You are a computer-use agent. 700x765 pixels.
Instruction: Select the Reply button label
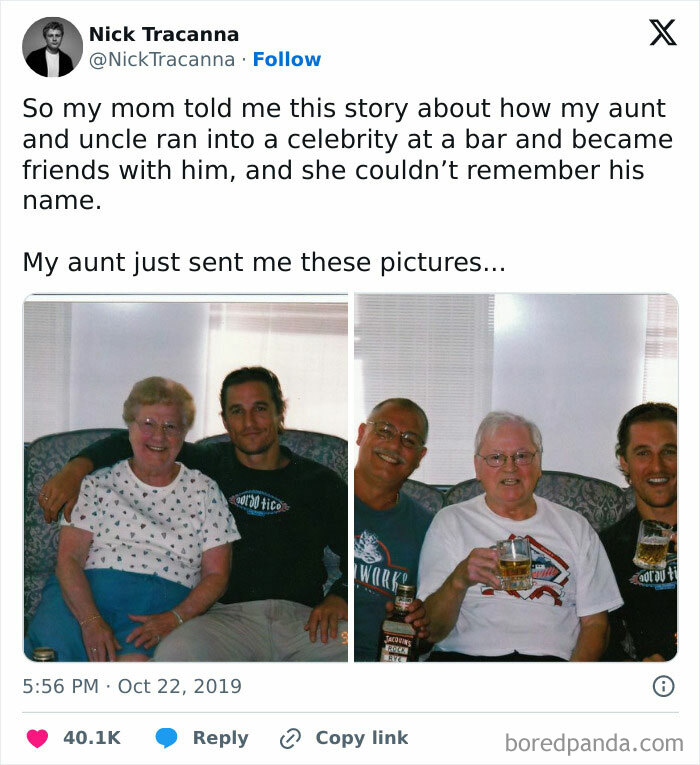point(220,738)
